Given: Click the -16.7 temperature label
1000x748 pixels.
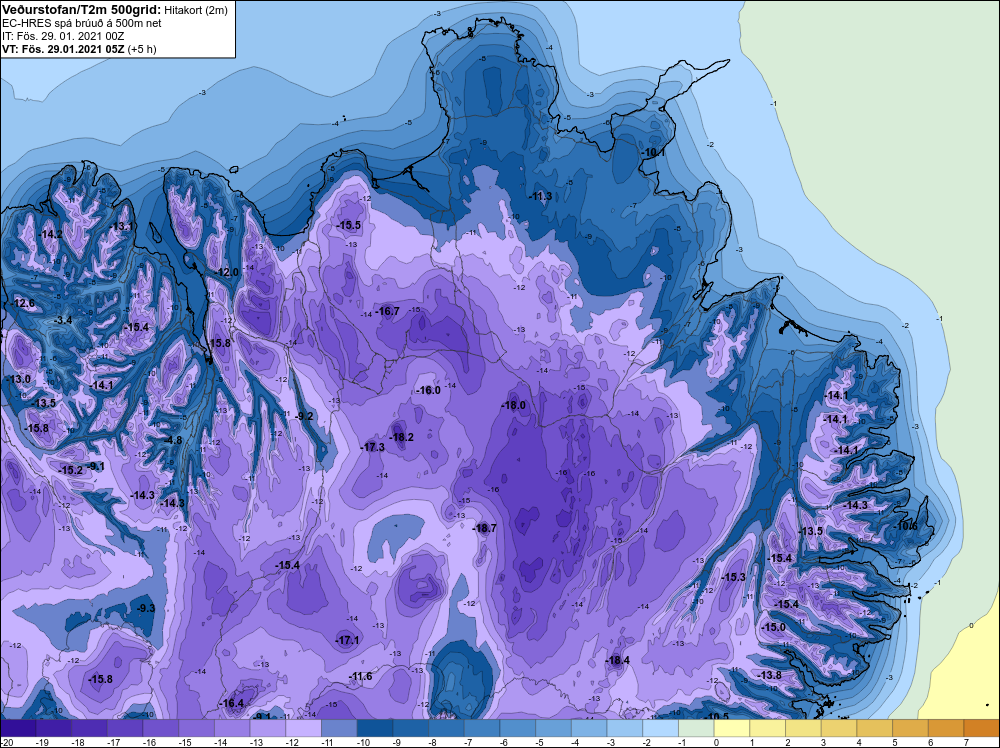Looking at the screenshot, I should pos(387,311).
